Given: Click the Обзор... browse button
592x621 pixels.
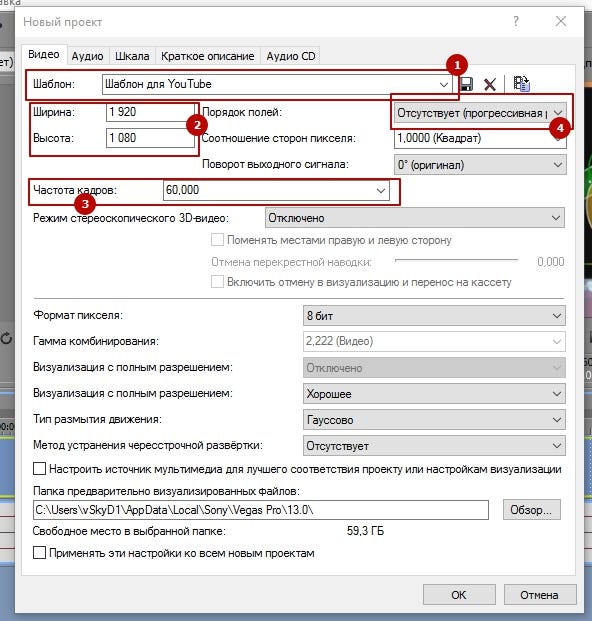Looking at the screenshot, I should click(531, 510).
